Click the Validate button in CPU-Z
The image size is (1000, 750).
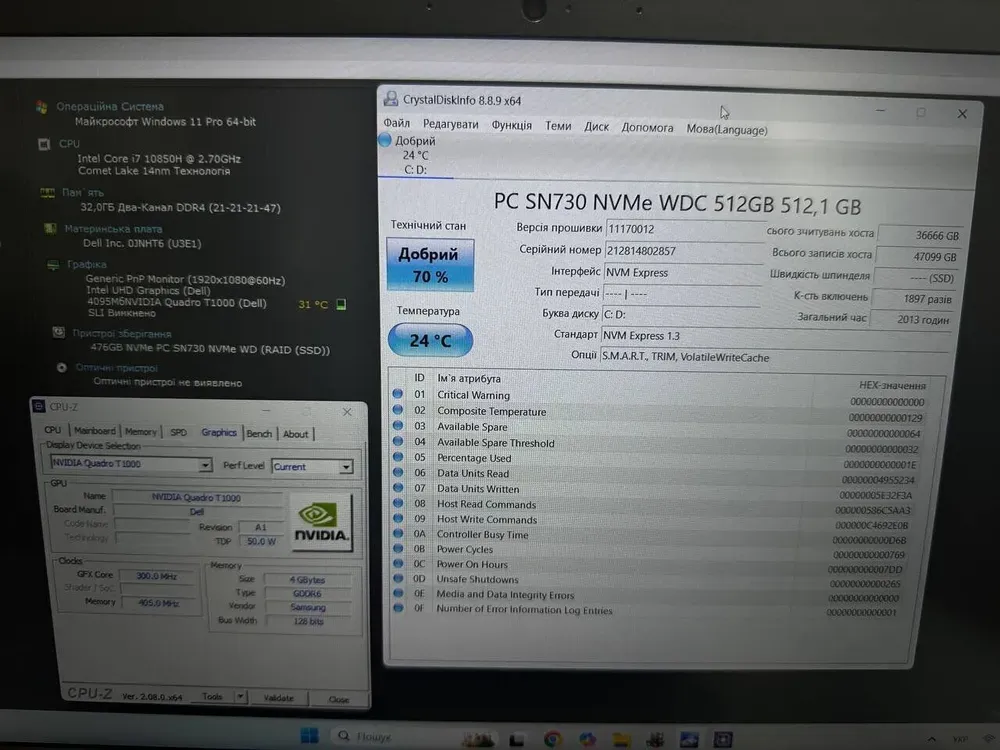(277, 698)
